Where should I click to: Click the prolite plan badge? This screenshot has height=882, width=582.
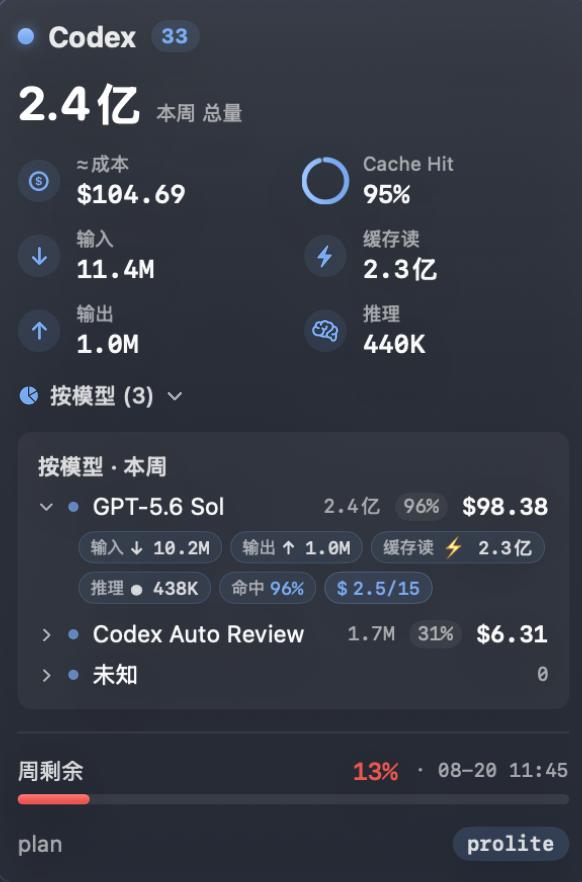[511, 844]
